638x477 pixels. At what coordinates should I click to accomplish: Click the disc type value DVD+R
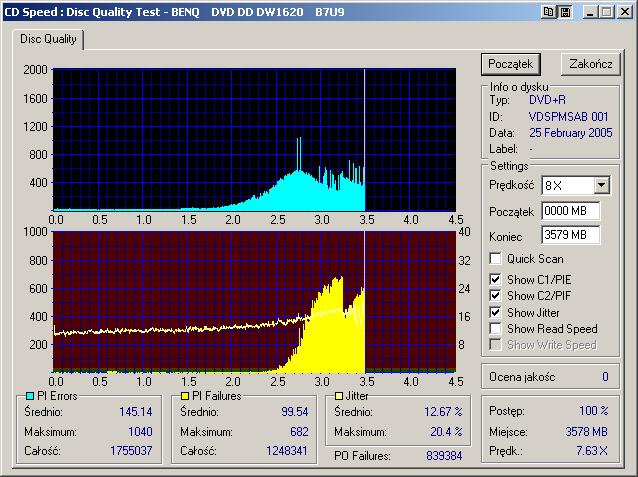[547, 100]
